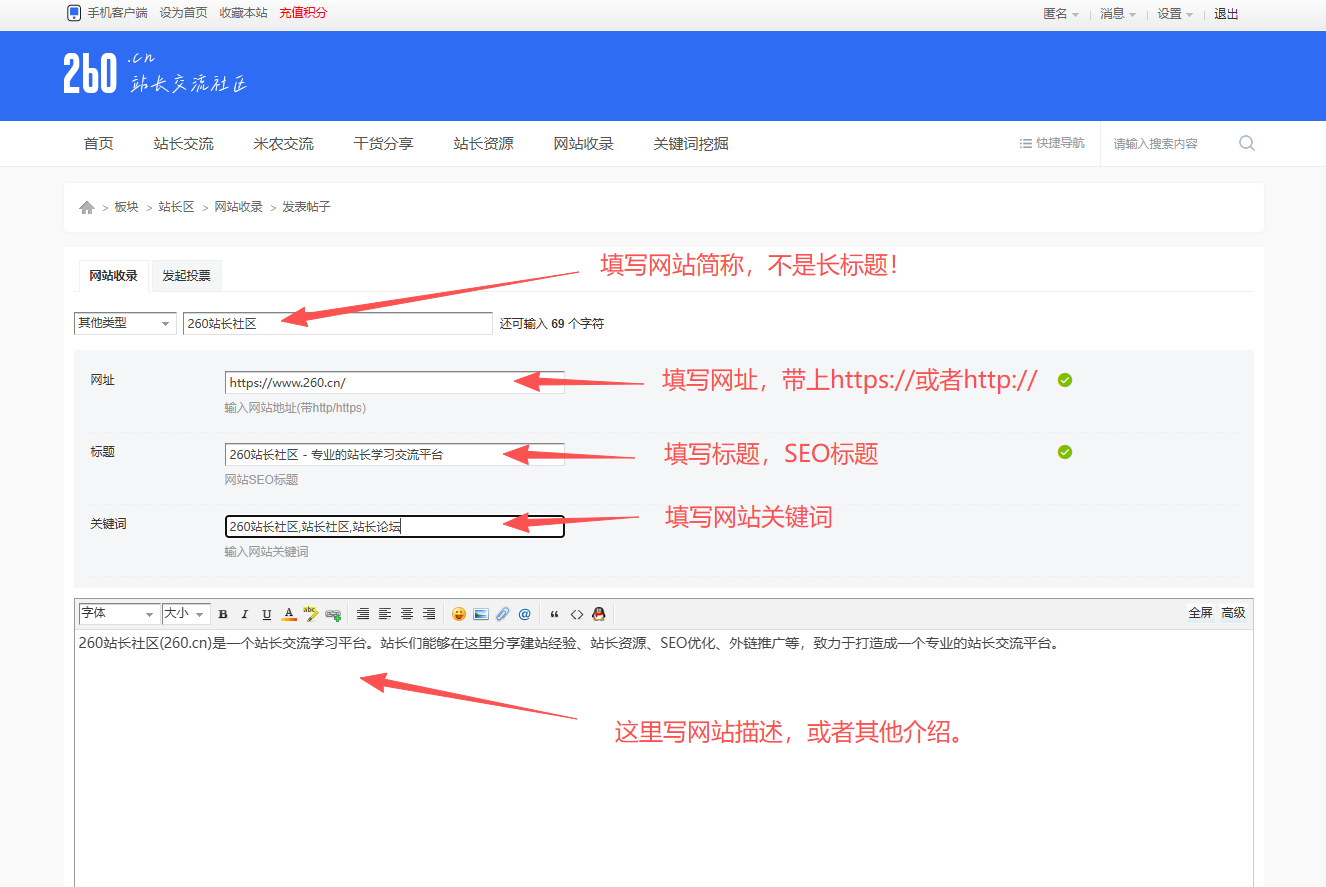Apply bold formatting in the editor
Image resolution: width=1326 pixels, height=887 pixels.
tap(222, 614)
